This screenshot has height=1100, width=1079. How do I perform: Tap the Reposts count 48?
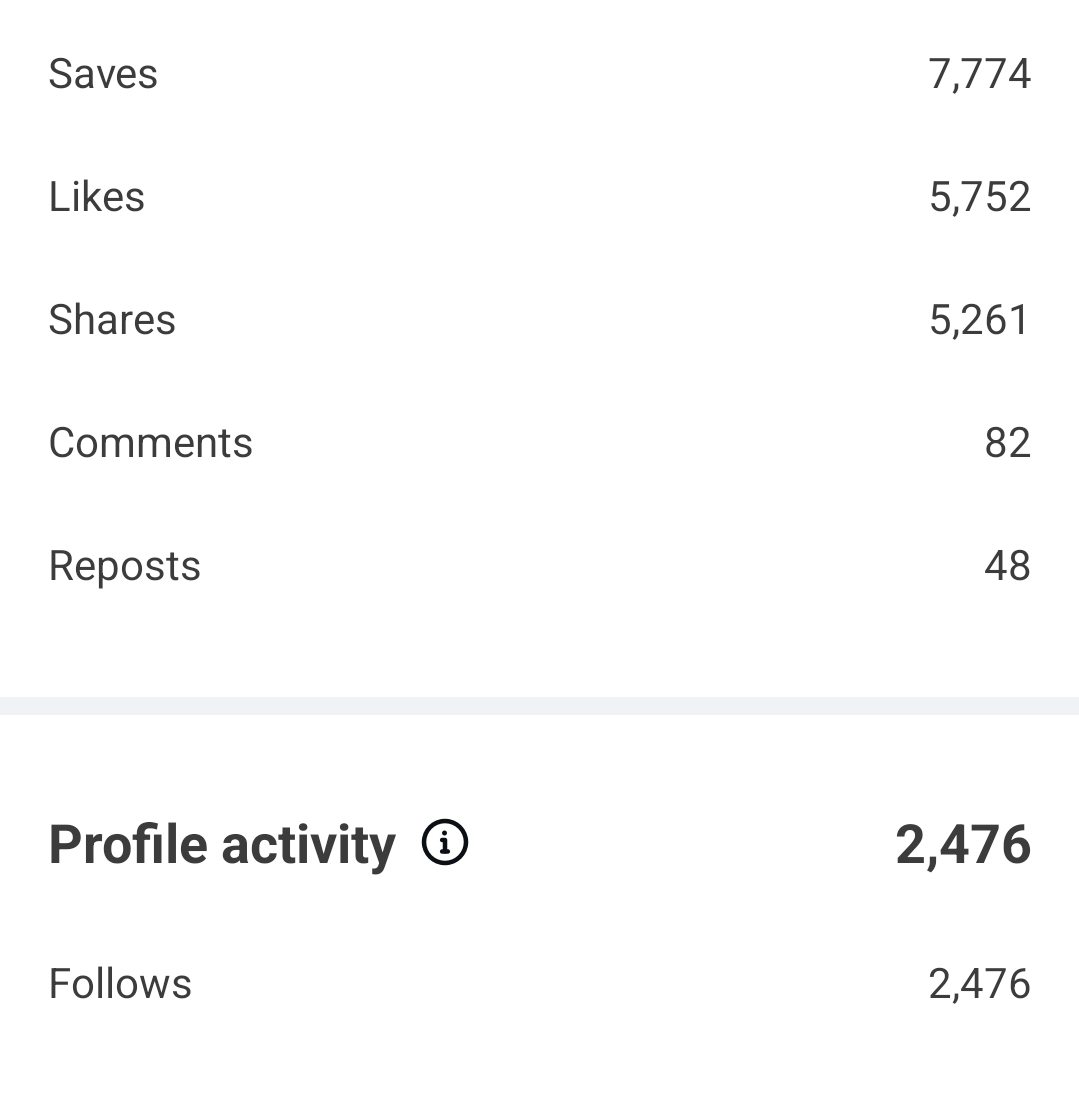[x=1007, y=566]
